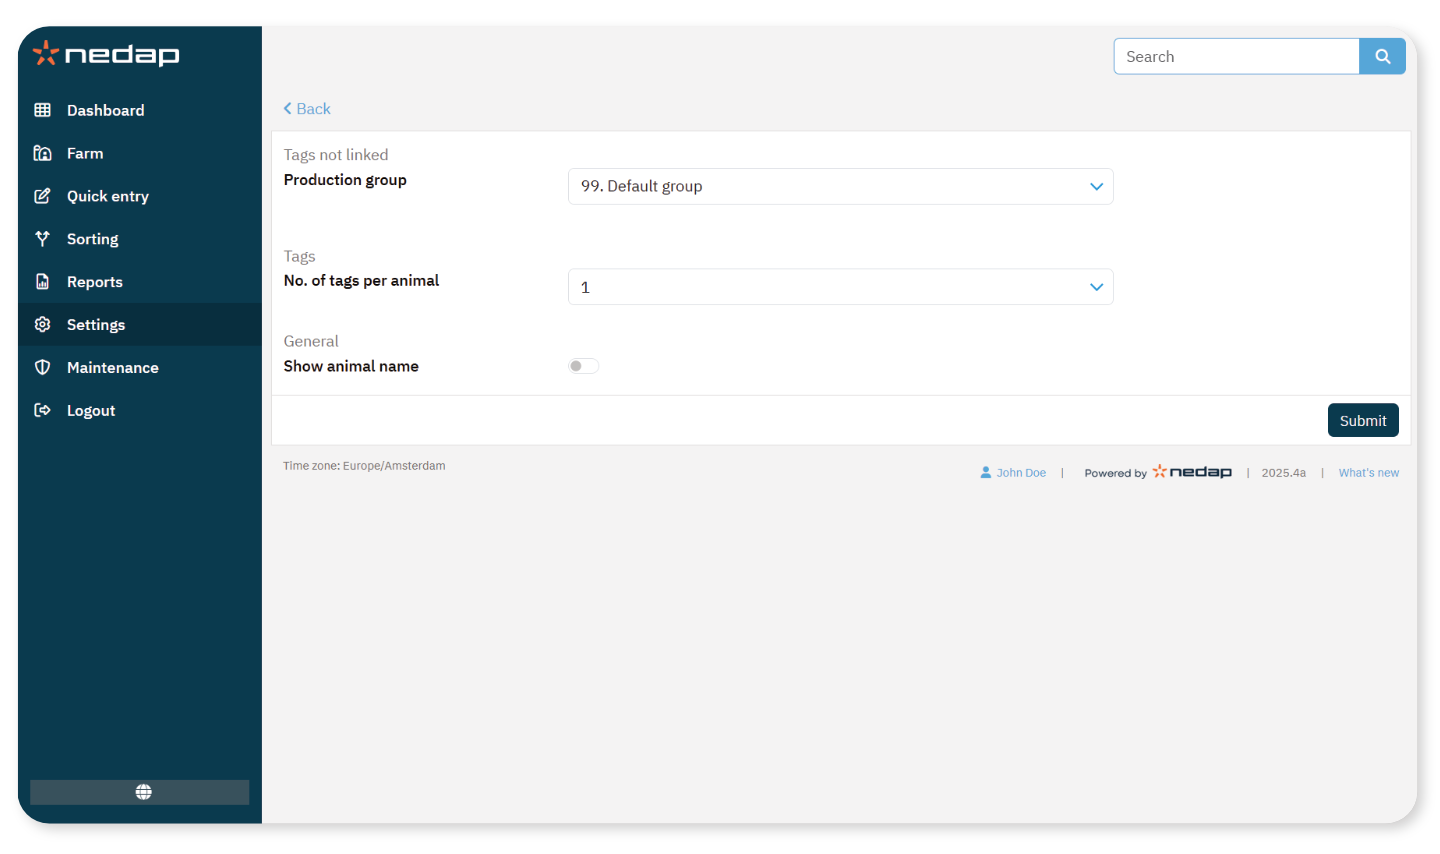Open the Maintenance menu item
The image size is (1440, 854).
112,368
